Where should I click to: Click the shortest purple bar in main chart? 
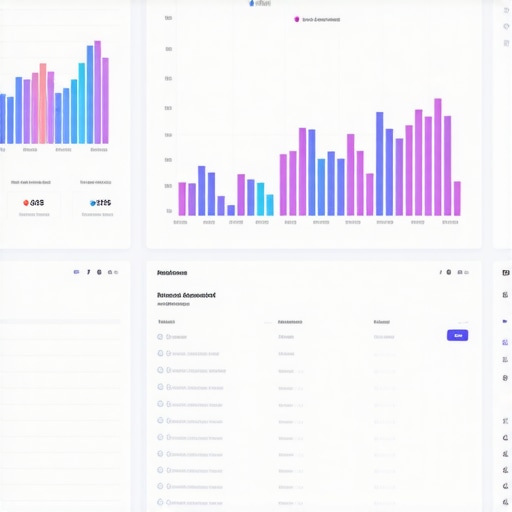(231, 210)
